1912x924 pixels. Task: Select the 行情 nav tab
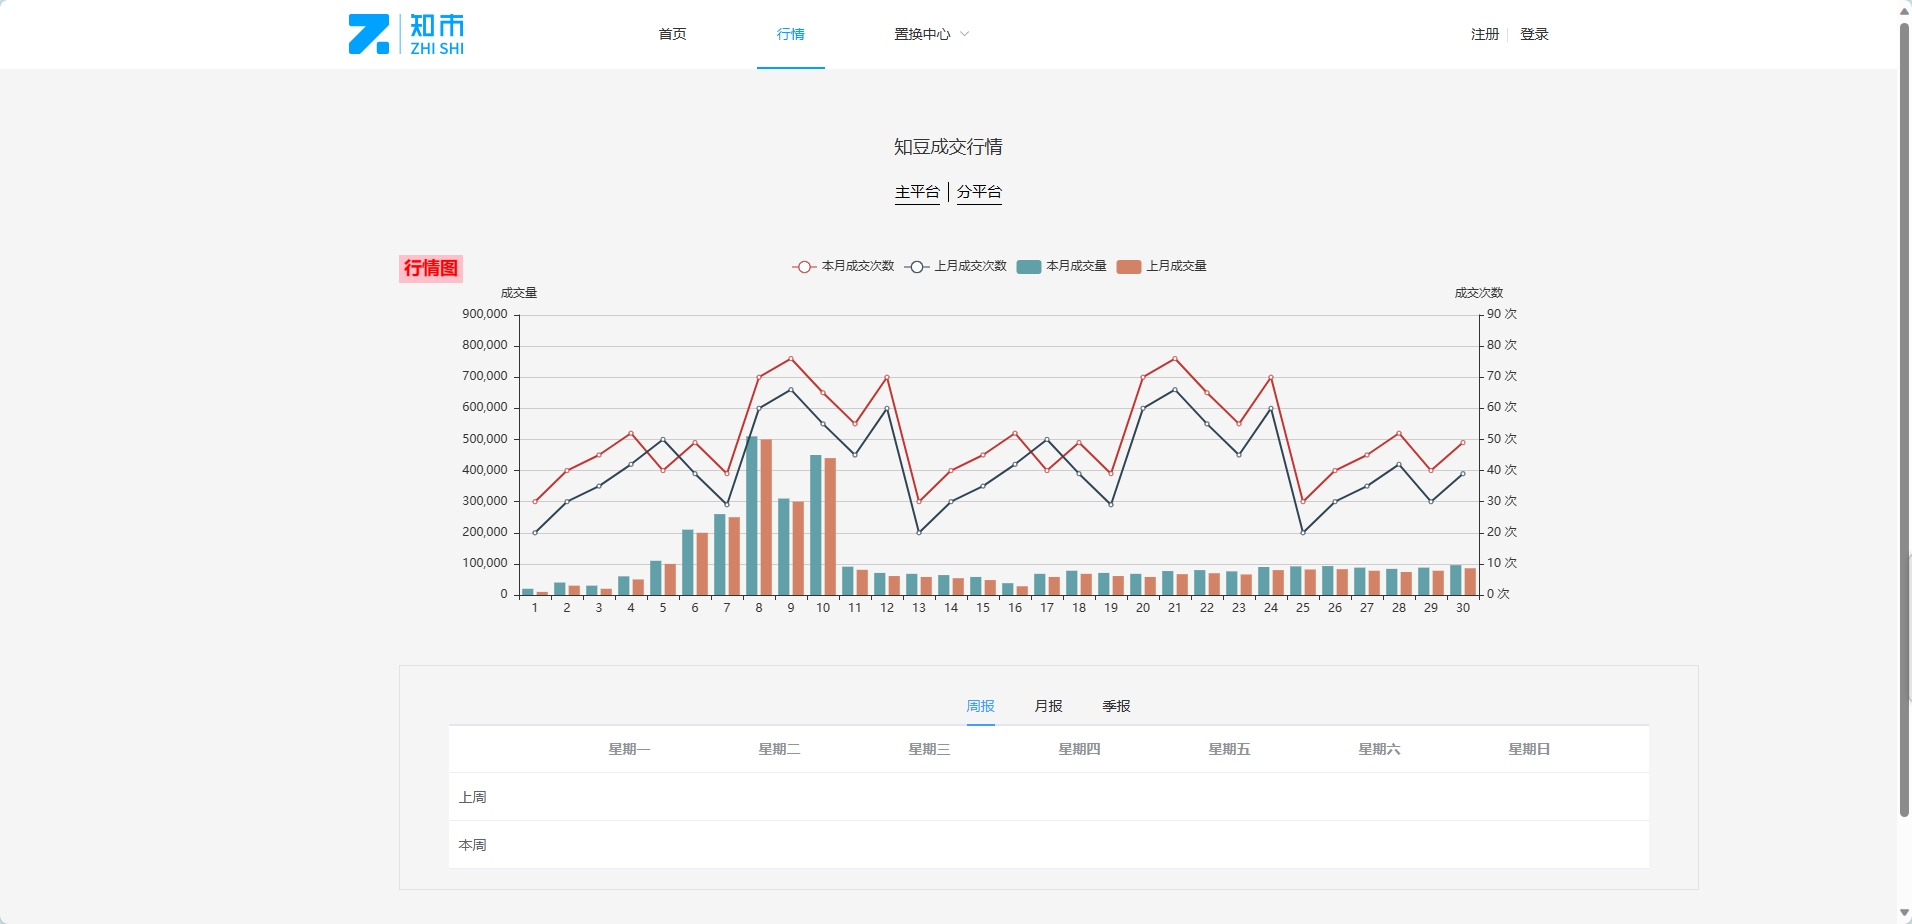791,34
